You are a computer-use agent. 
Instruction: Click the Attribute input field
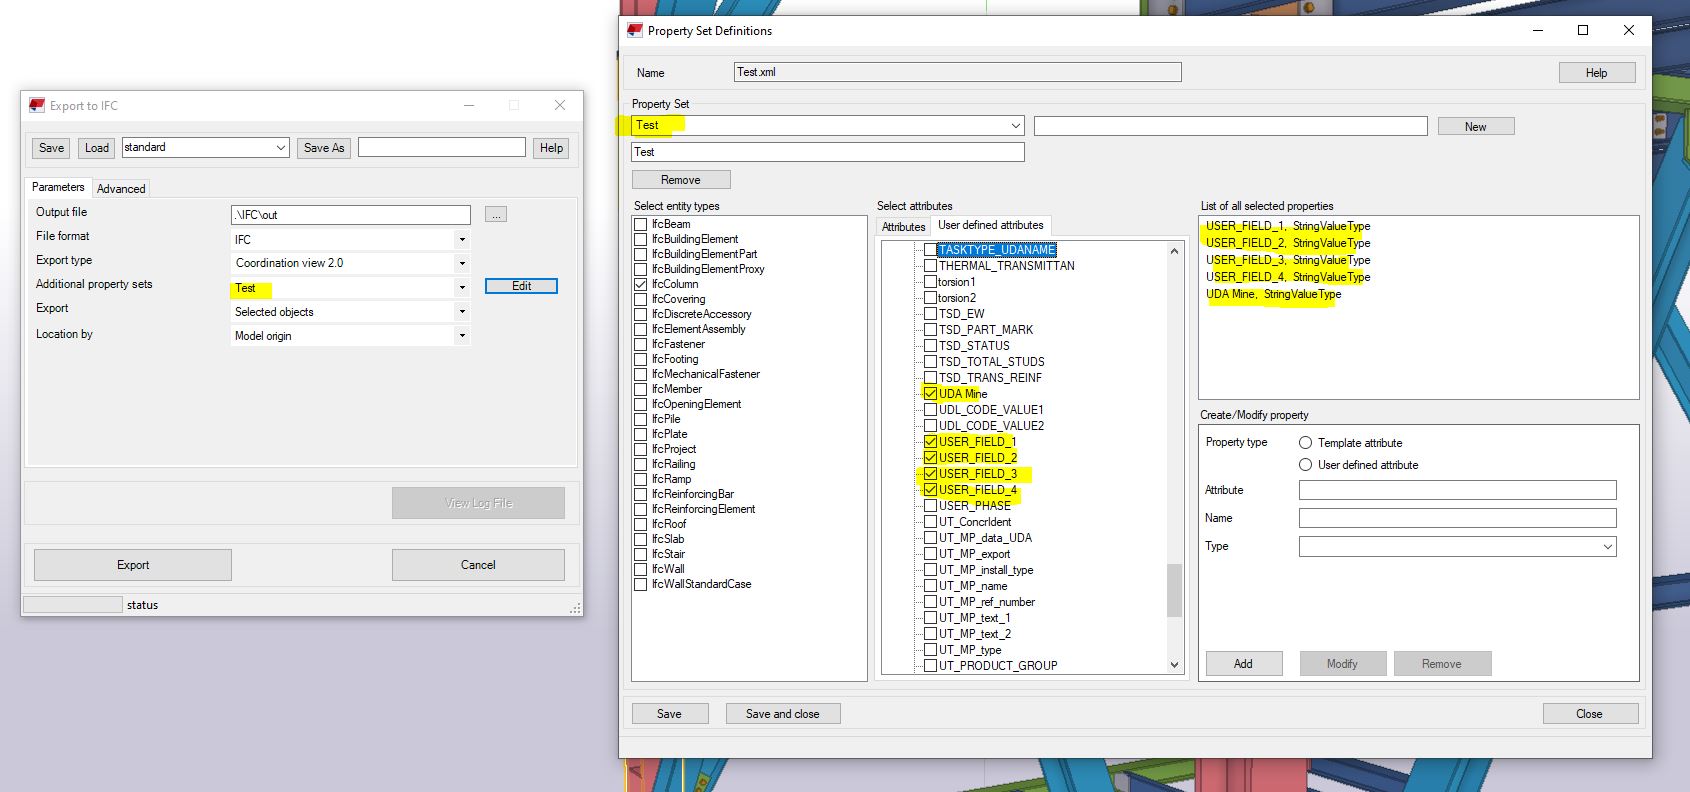pos(1457,490)
